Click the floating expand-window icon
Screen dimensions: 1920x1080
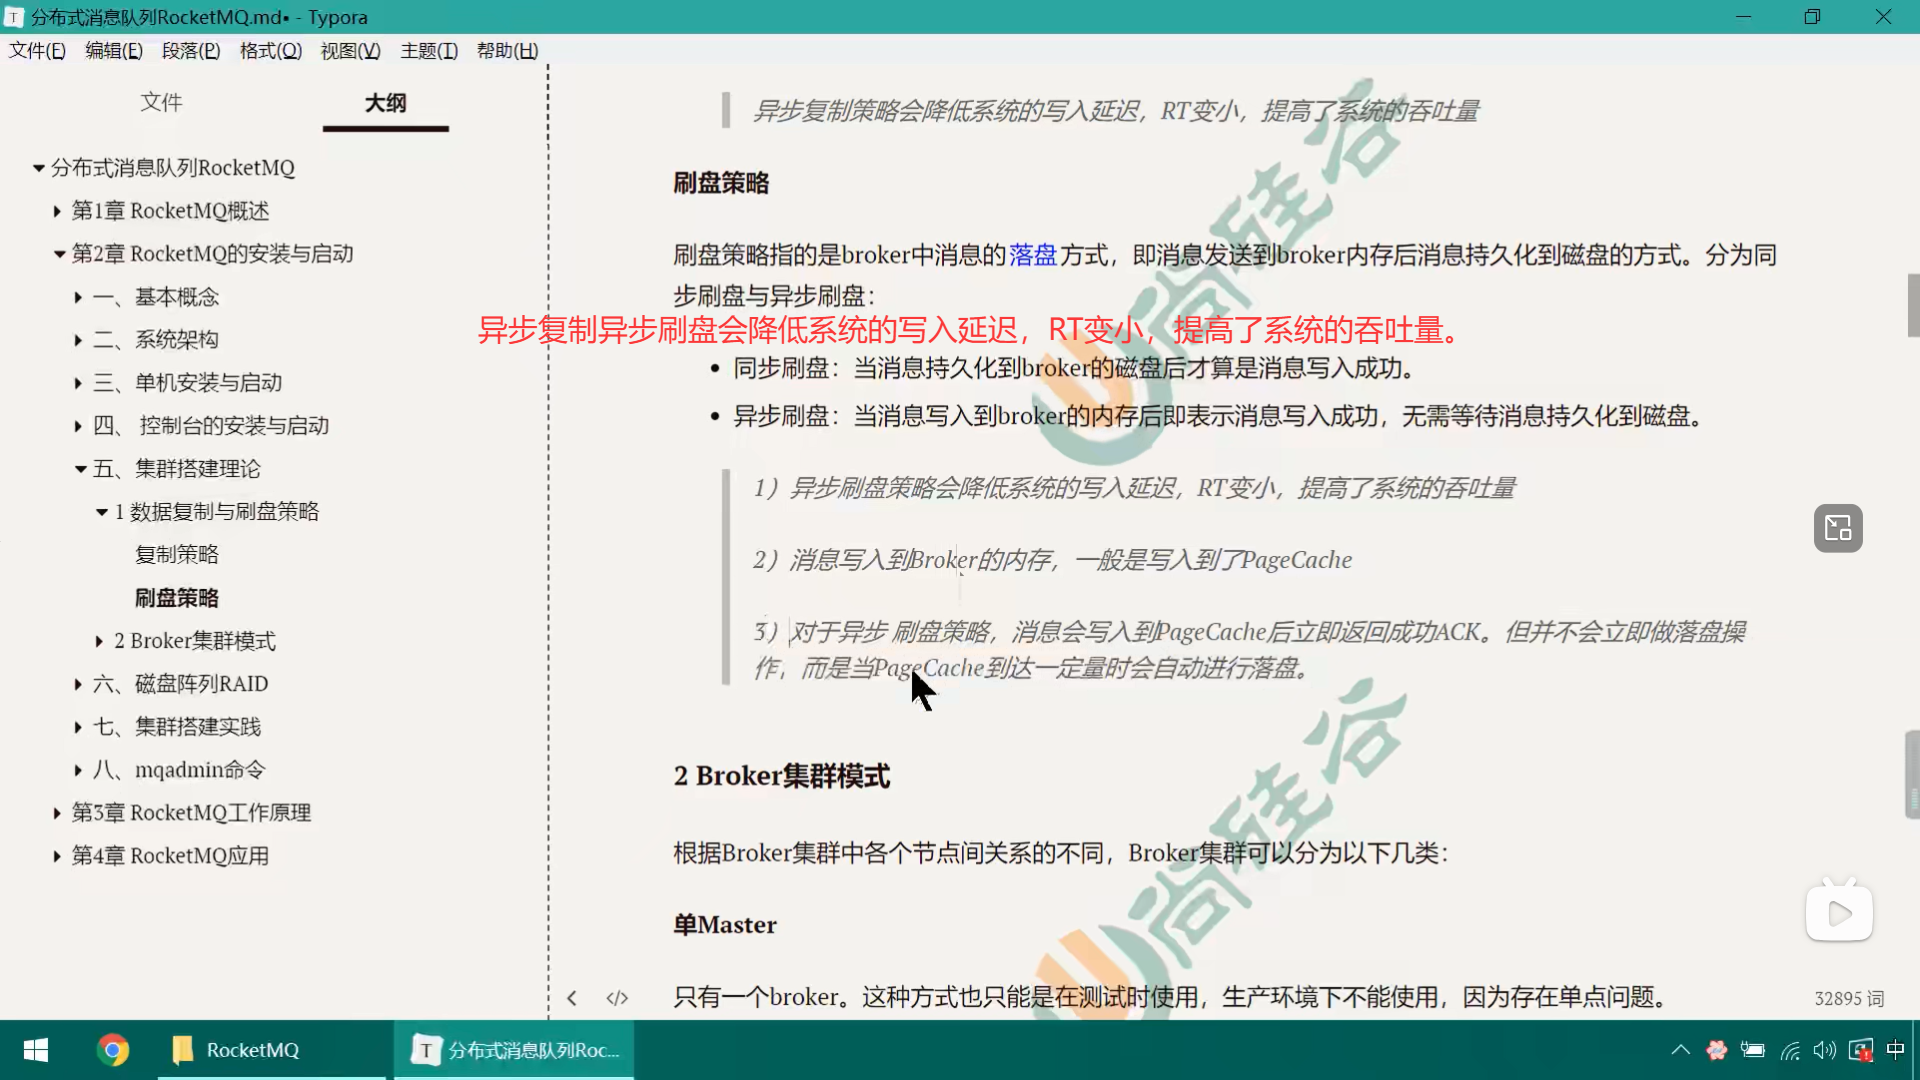(x=1838, y=528)
